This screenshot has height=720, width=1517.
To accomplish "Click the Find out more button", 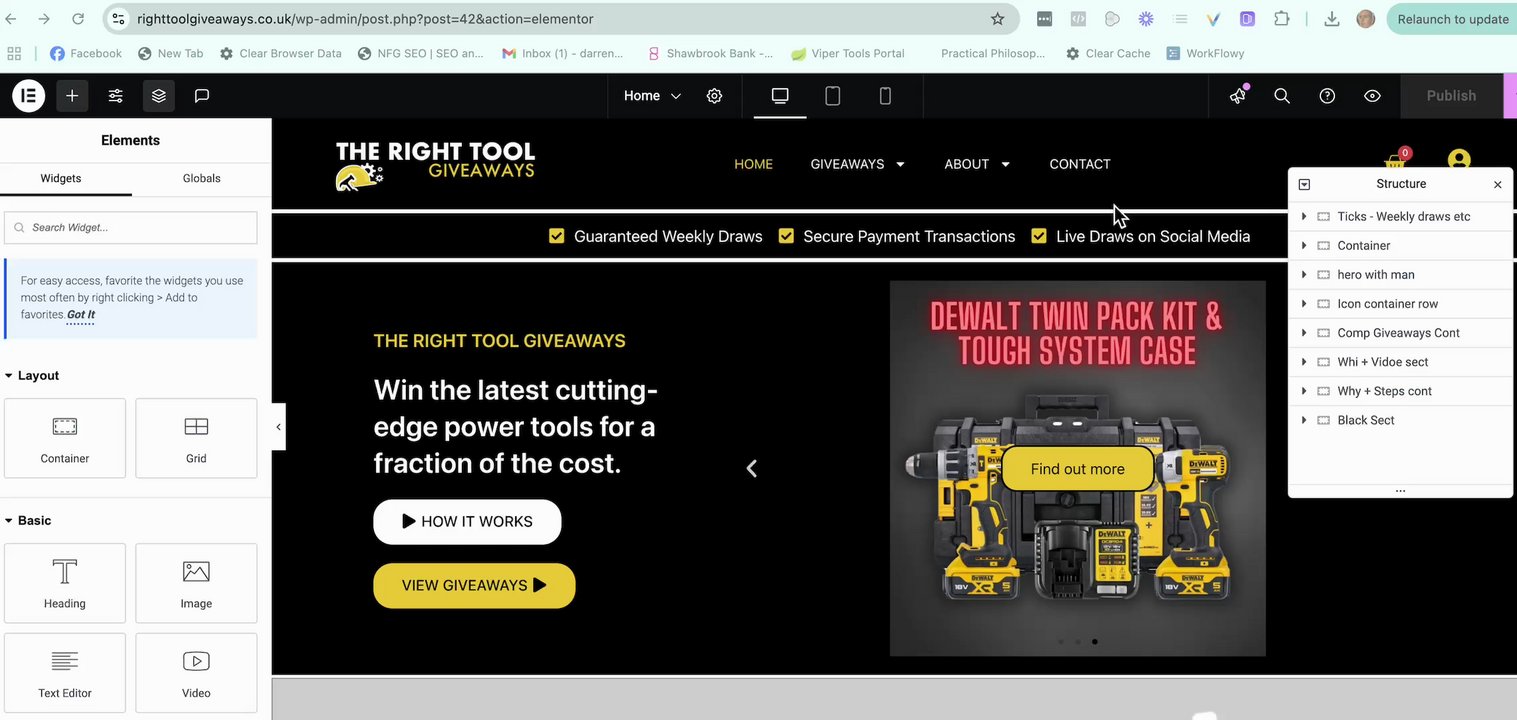I will (1077, 469).
